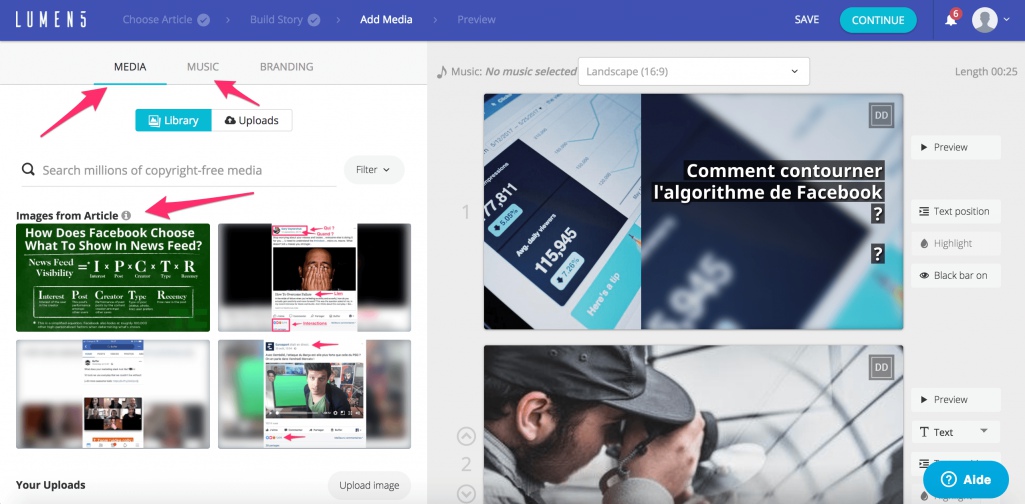The width and height of the screenshot is (1025, 504).
Task: Click the music note icon
Action: [443, 71]
